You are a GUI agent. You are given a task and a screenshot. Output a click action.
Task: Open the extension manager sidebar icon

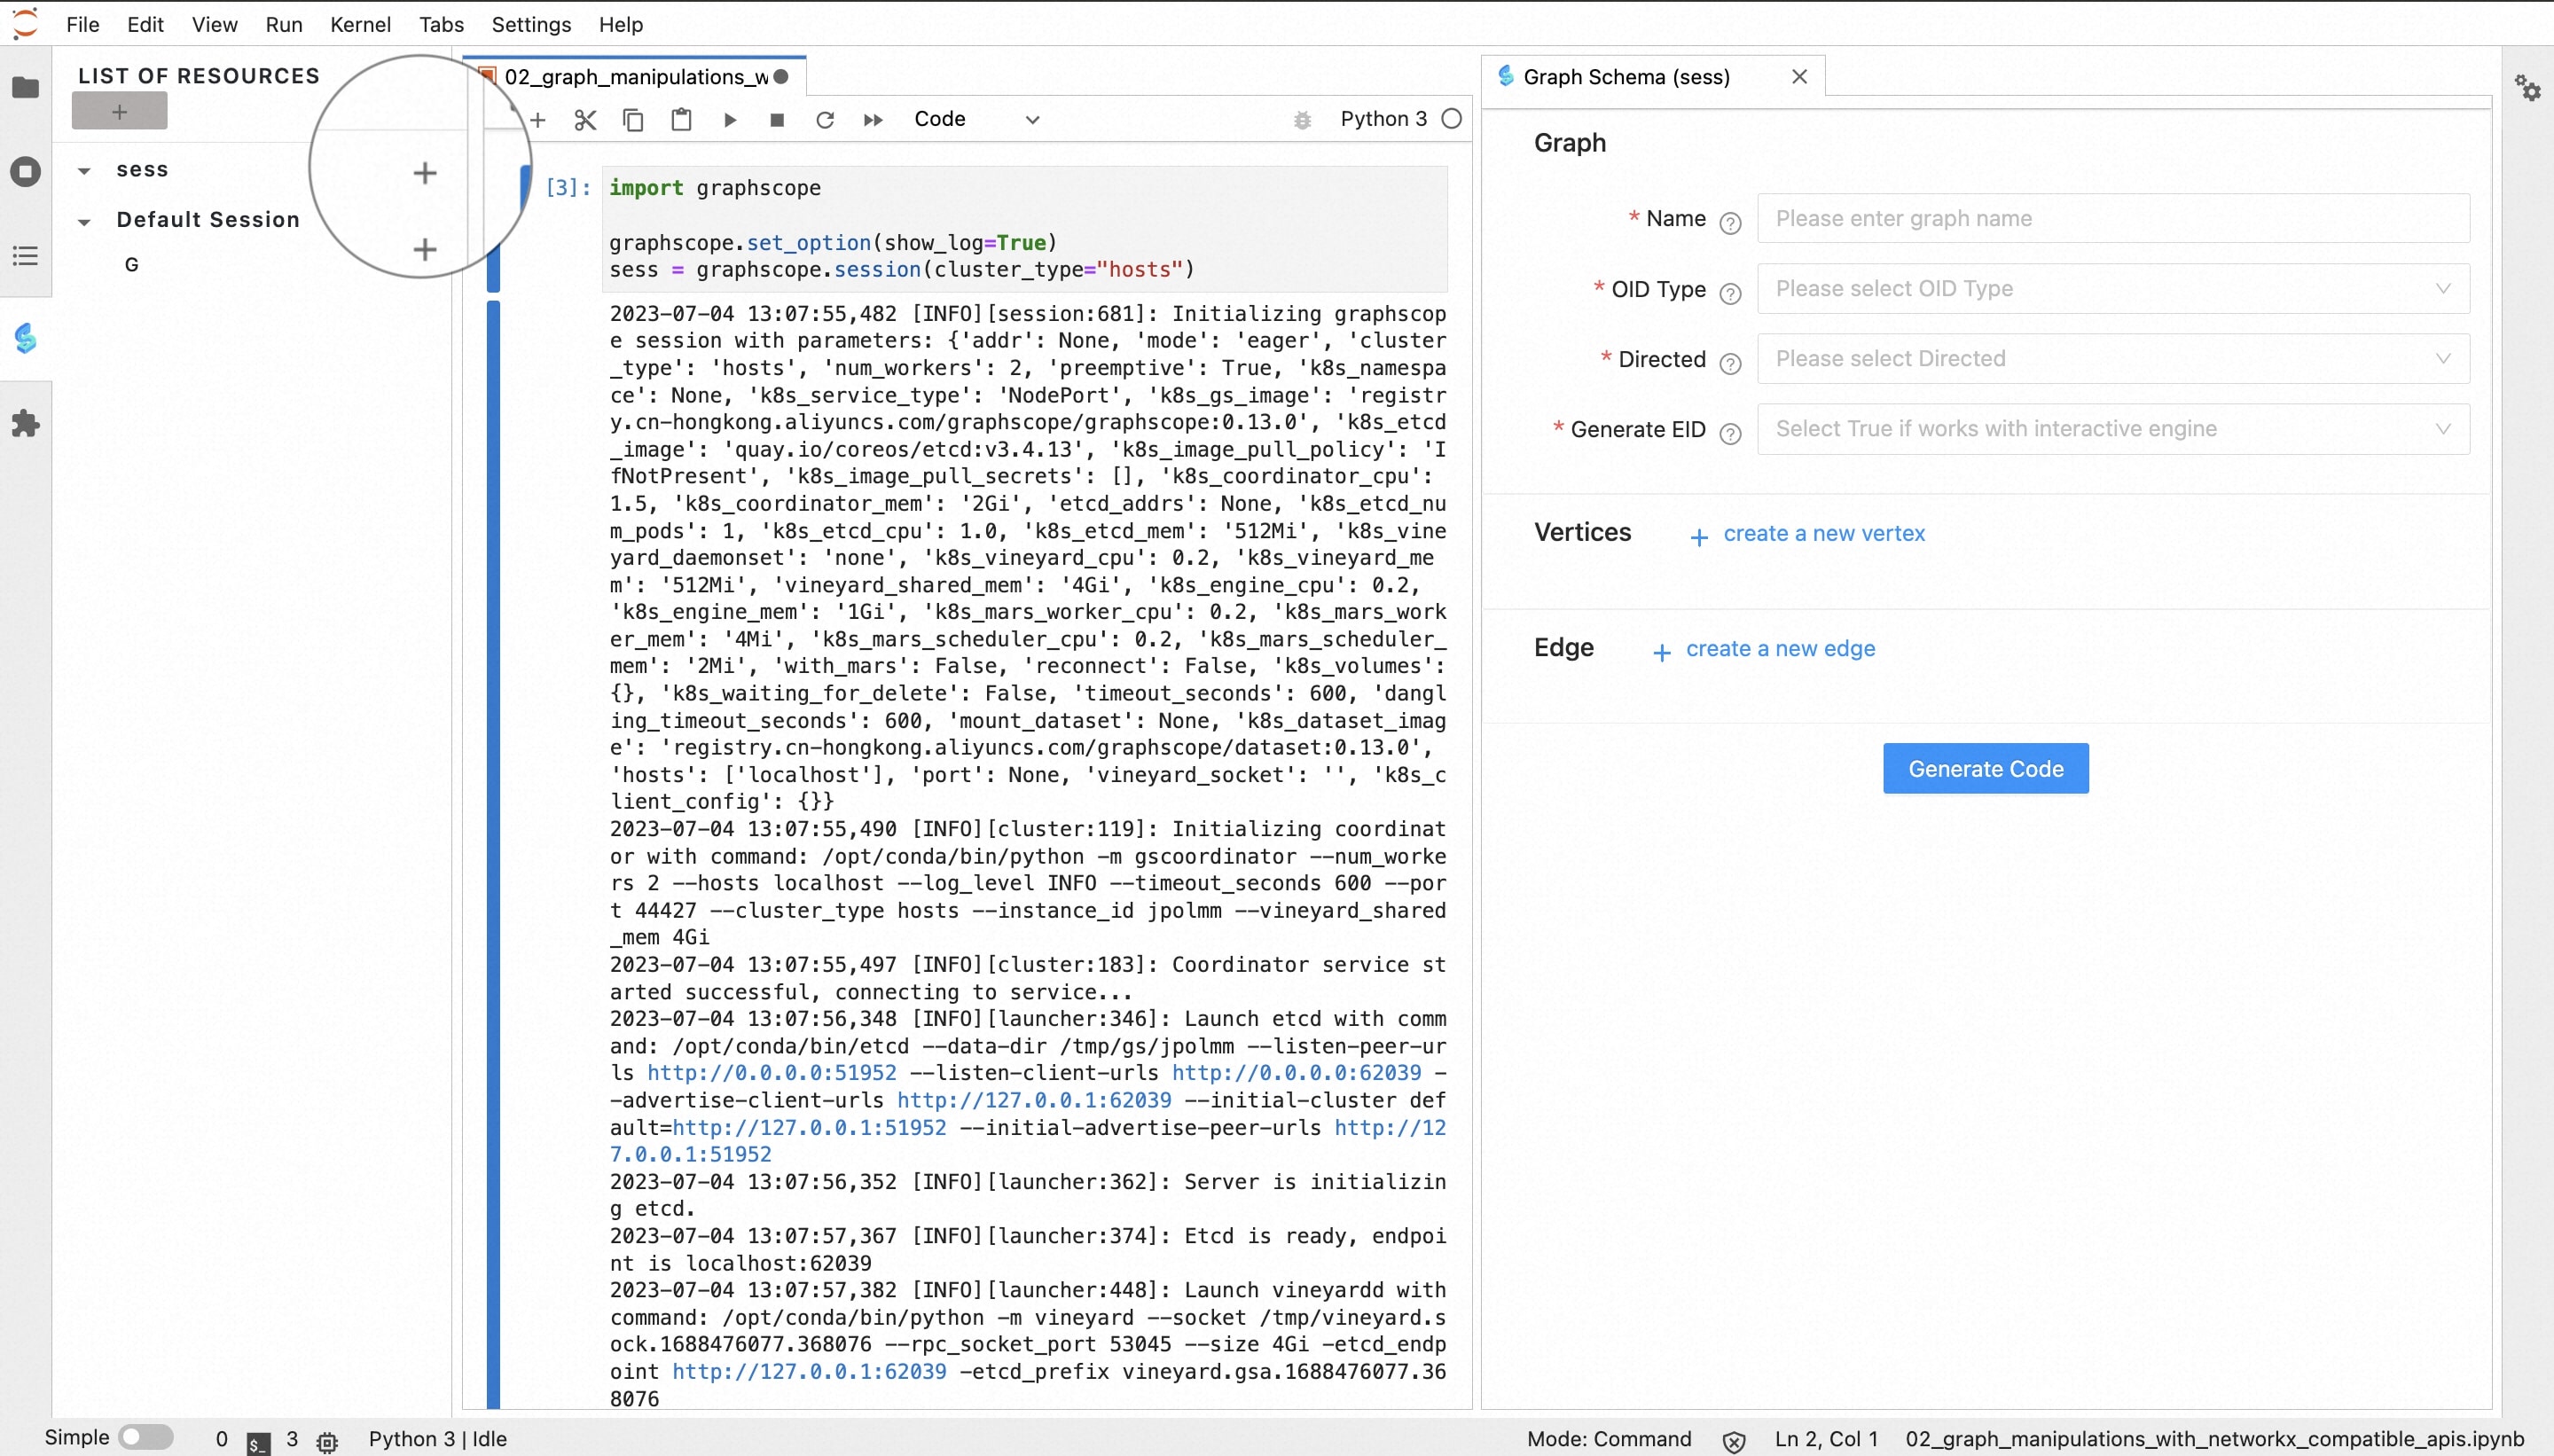pyautogui.click(x=27, y=424)
